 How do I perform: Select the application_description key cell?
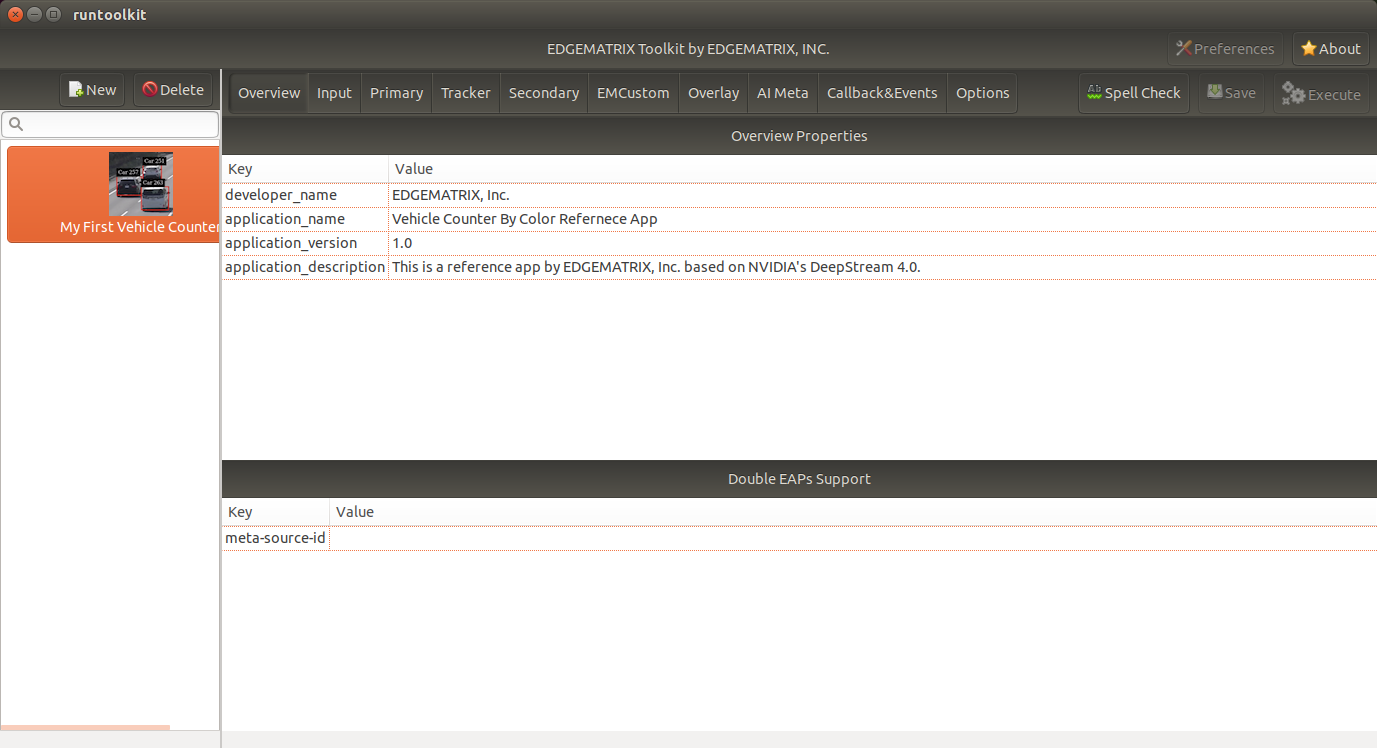(x=305, y=267)
